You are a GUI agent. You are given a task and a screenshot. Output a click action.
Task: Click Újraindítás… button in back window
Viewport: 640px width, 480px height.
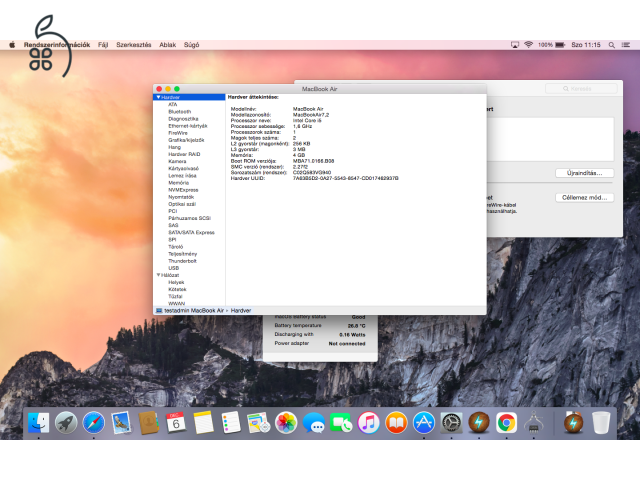[x=584, y=173]
